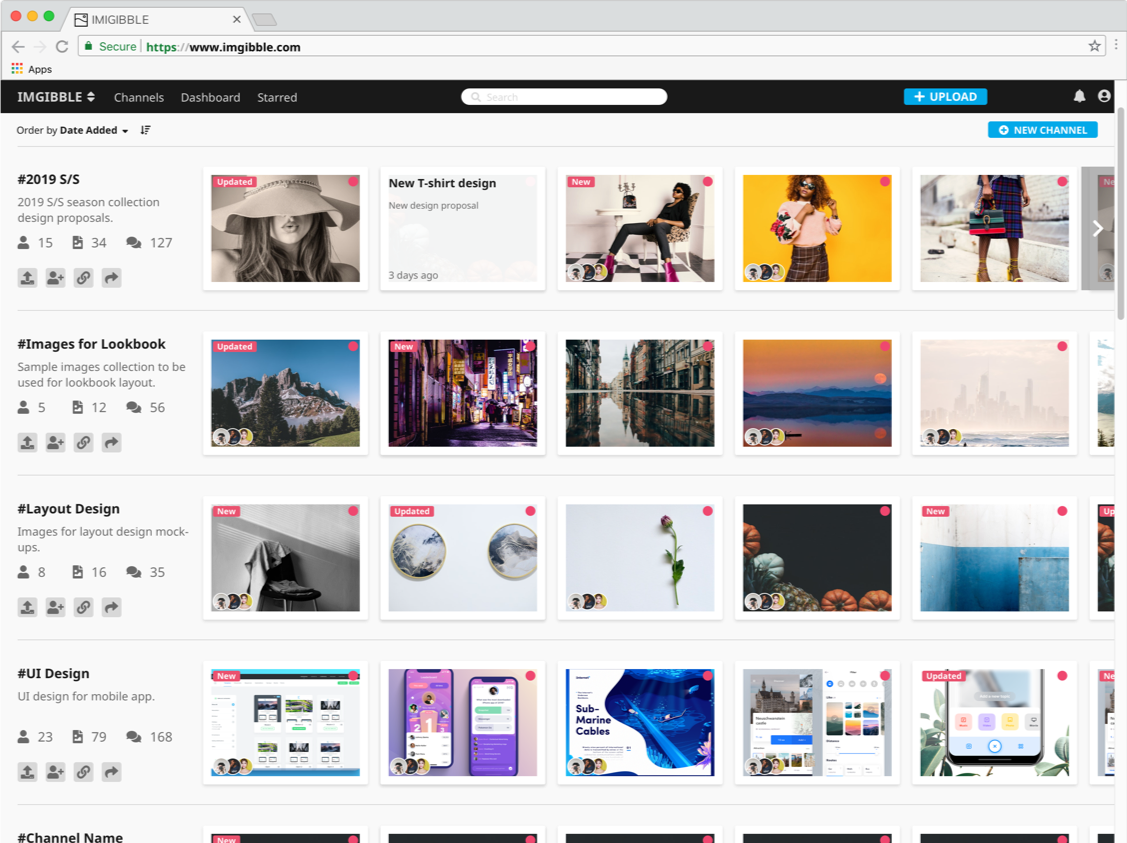The image size is (1127, 843).
Task: Reload the browser page
Action: [x=62, y=47]
